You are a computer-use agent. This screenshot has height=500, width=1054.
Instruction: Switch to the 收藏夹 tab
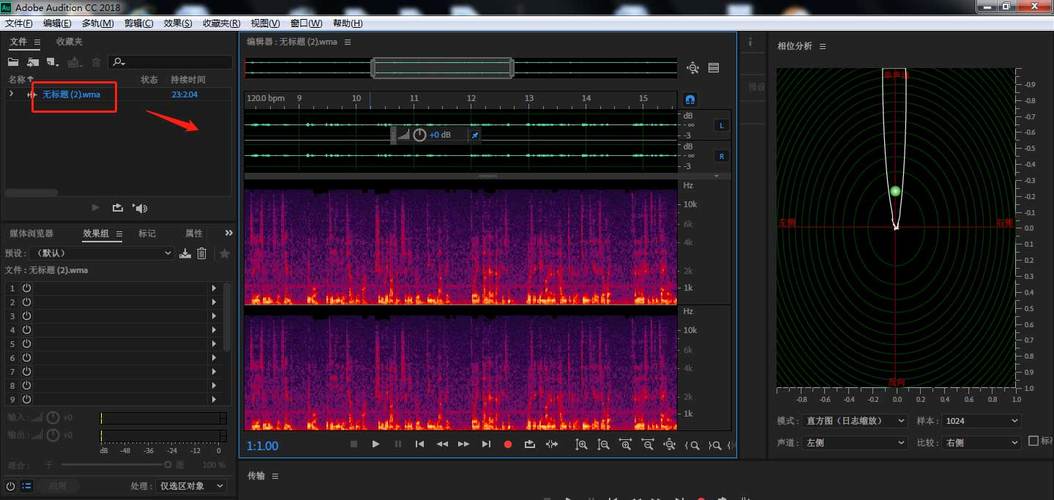(x=69, y=42)
